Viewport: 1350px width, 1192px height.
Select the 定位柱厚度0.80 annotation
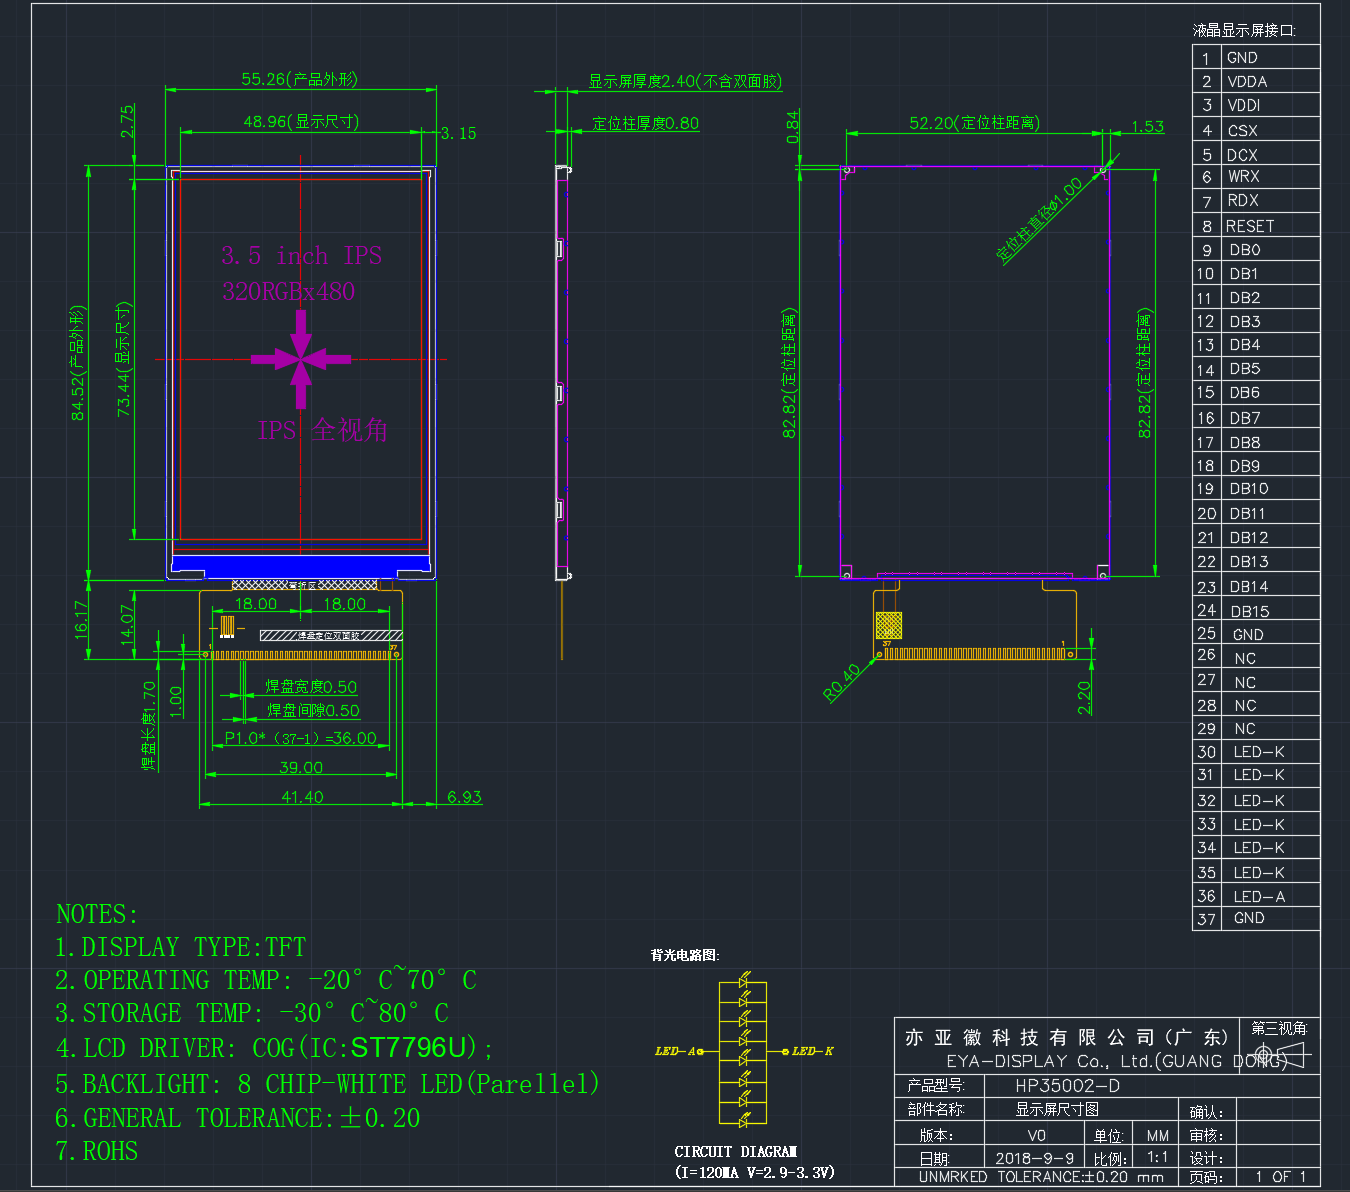(646, 123)
